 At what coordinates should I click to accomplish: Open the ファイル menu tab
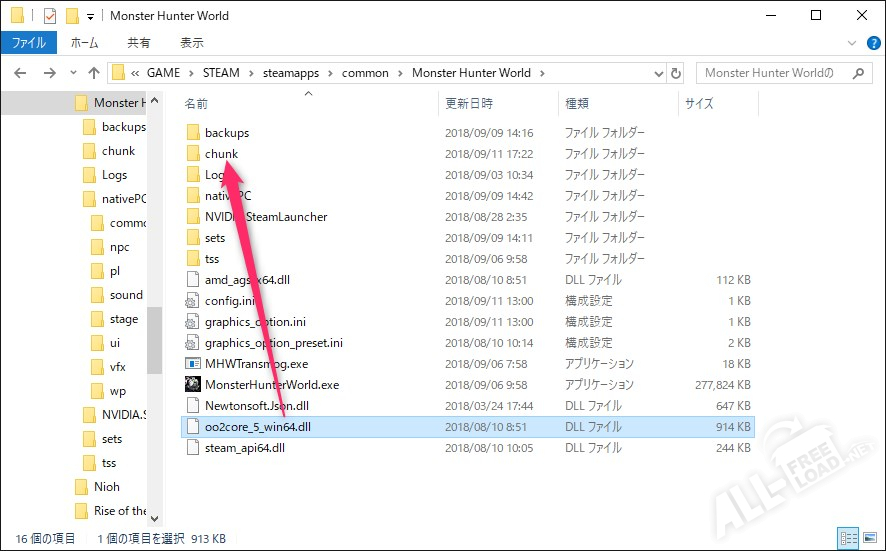pos(29,43)
